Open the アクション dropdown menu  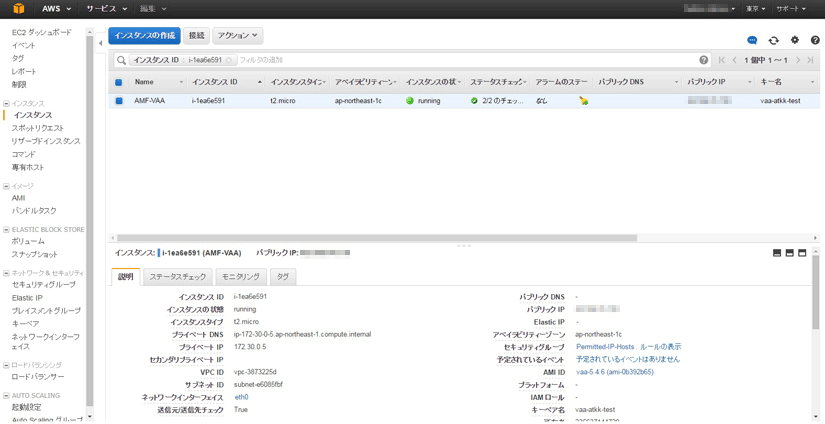click(237, 36)
